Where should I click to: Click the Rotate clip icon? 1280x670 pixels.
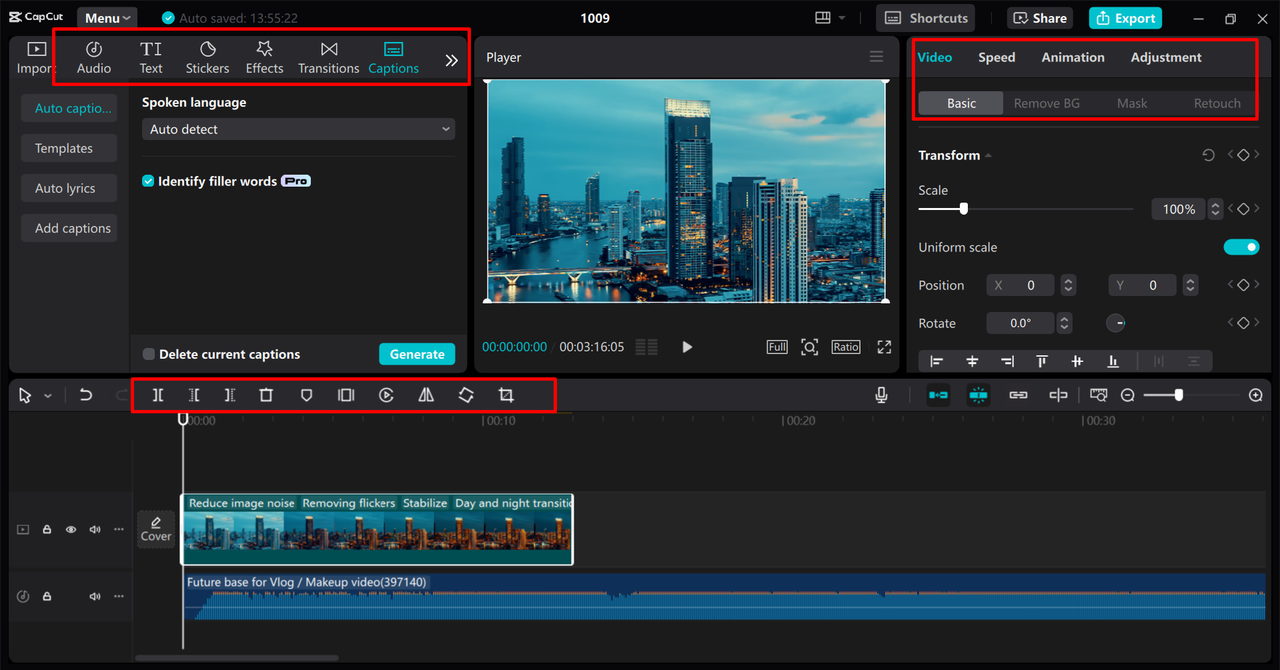(x=466, y=395)
